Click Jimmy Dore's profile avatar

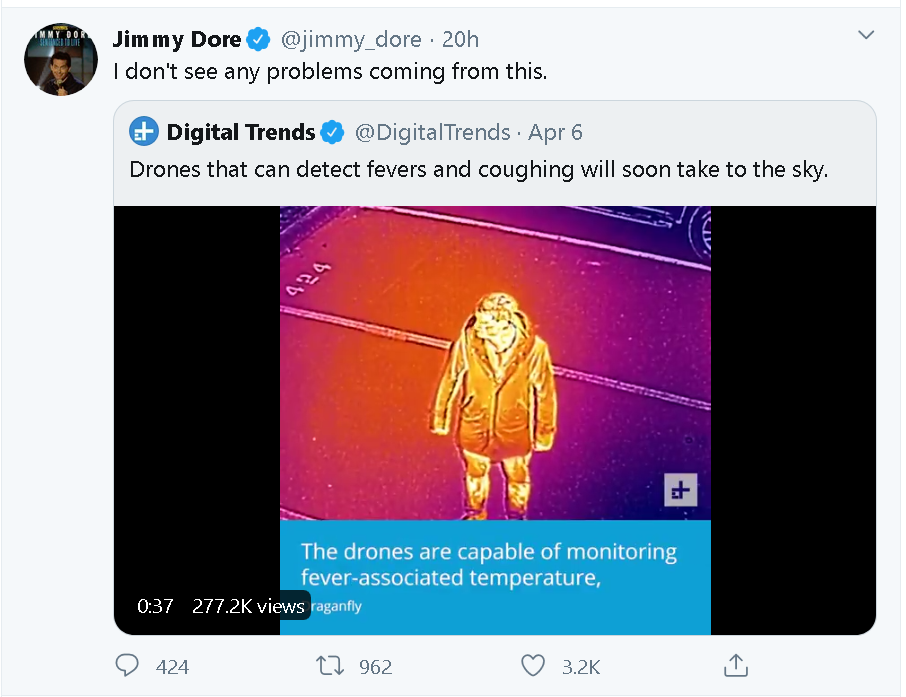click(x=61, y=59)
